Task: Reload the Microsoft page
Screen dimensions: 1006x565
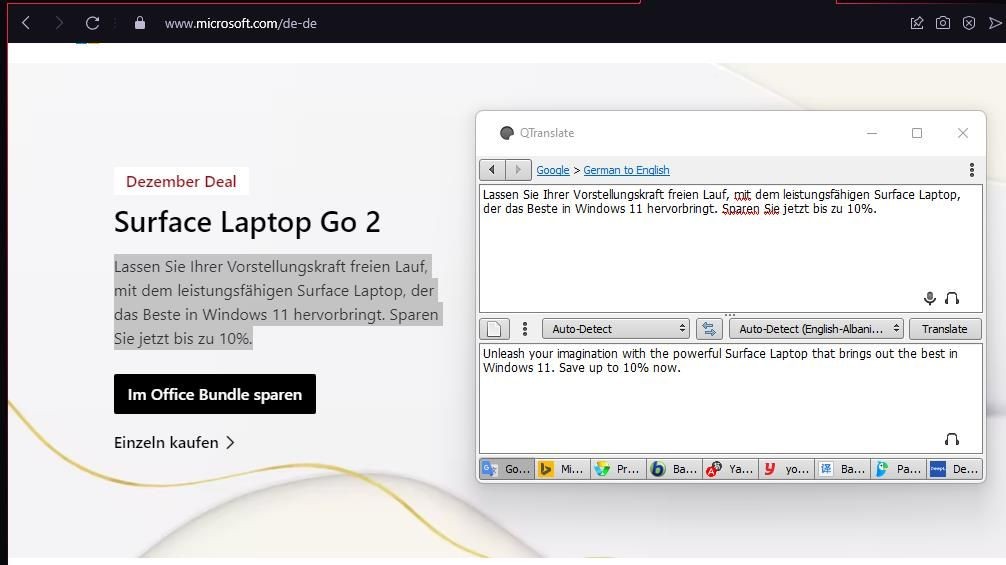Action: pyautogui.click(x=92, y=23)
